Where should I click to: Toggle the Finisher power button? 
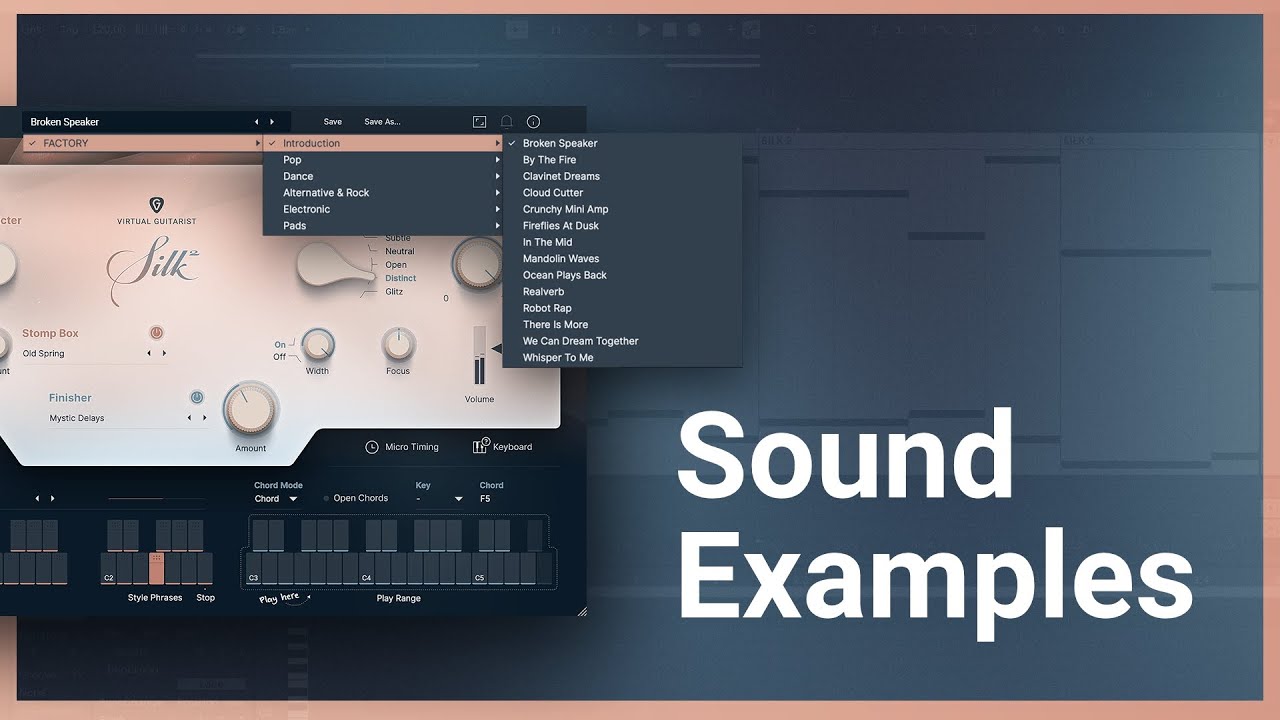[x=197, y=397]
